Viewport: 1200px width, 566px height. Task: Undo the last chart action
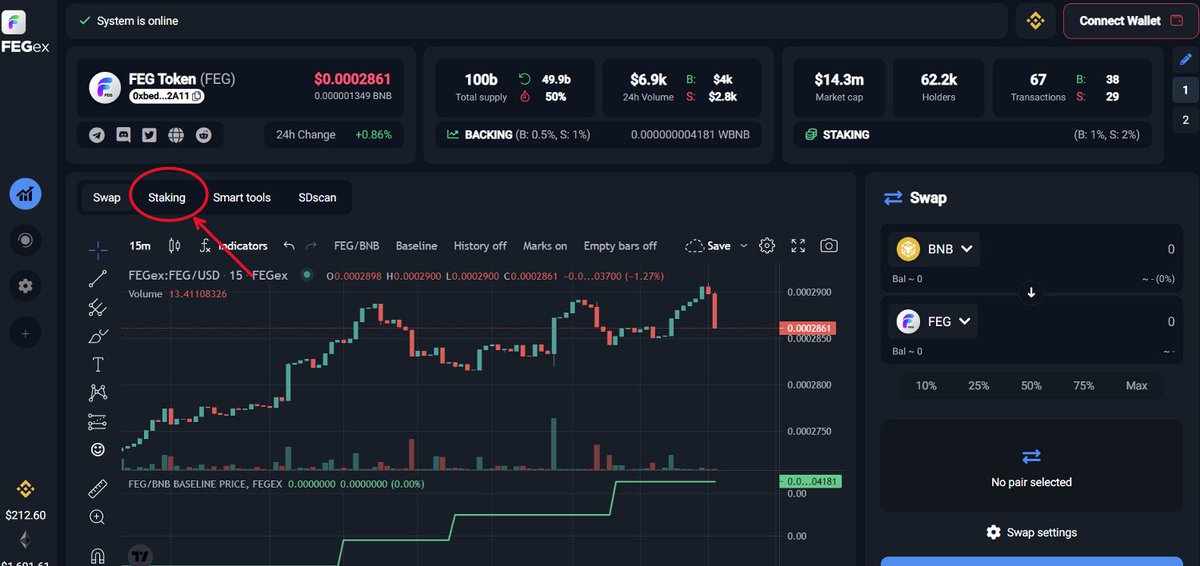coord(289,246)
